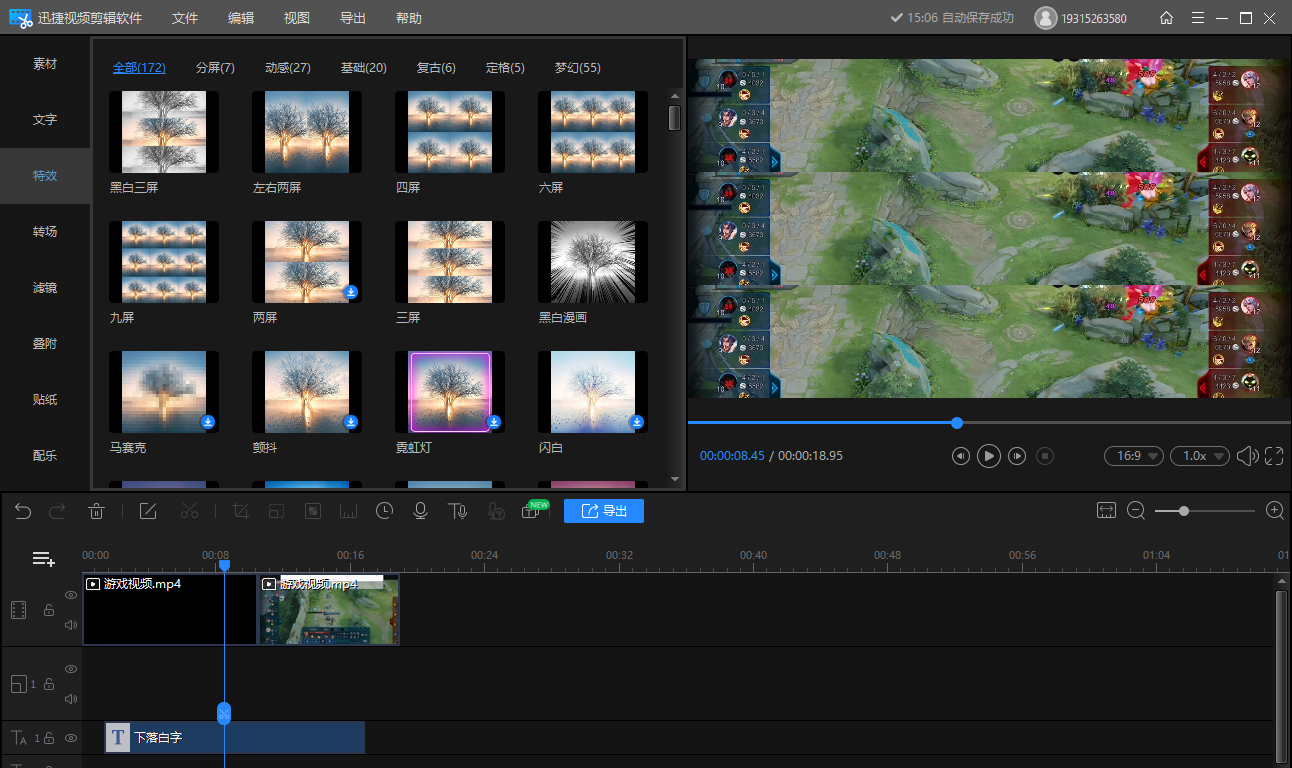This screenshot has width=1292, height=768.
Task: Switch to the 转场 sidebar tab
Action: click(45, 232)
